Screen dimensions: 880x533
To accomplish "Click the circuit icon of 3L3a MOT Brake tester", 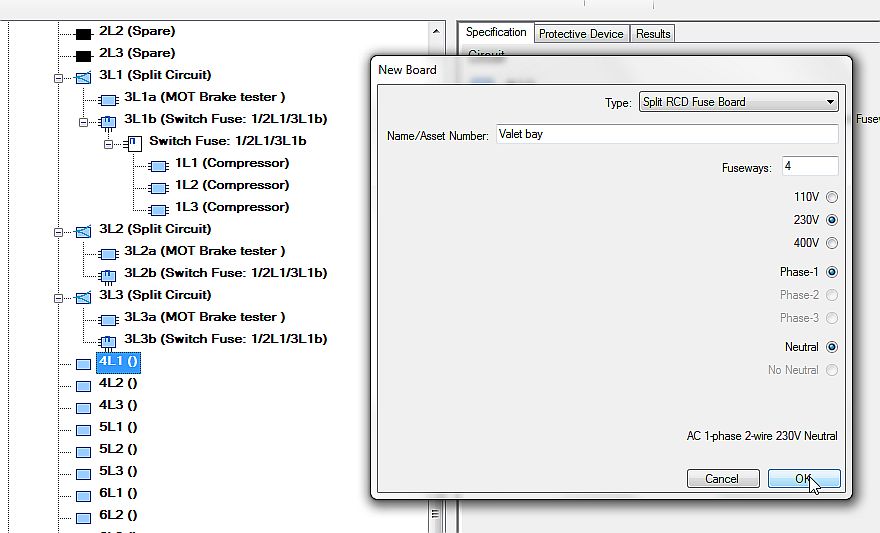I will [108, 320].
